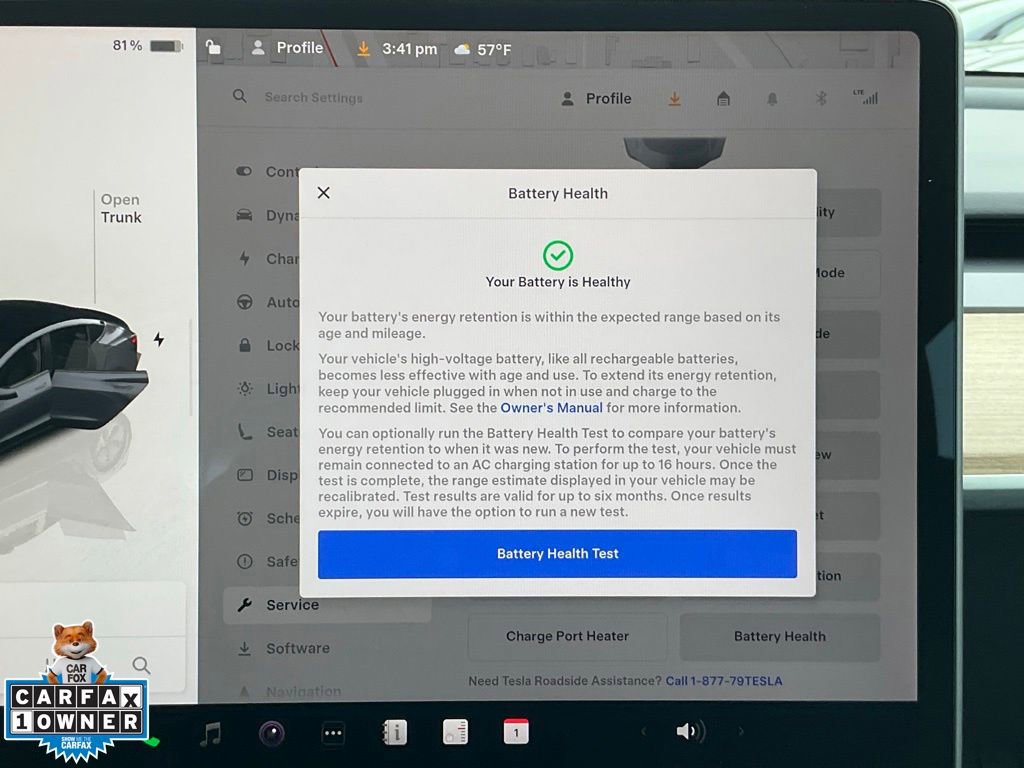Open the HomeLink garage icon
The height and width of the screenshot is (768, 1024).
click(723, 99)
